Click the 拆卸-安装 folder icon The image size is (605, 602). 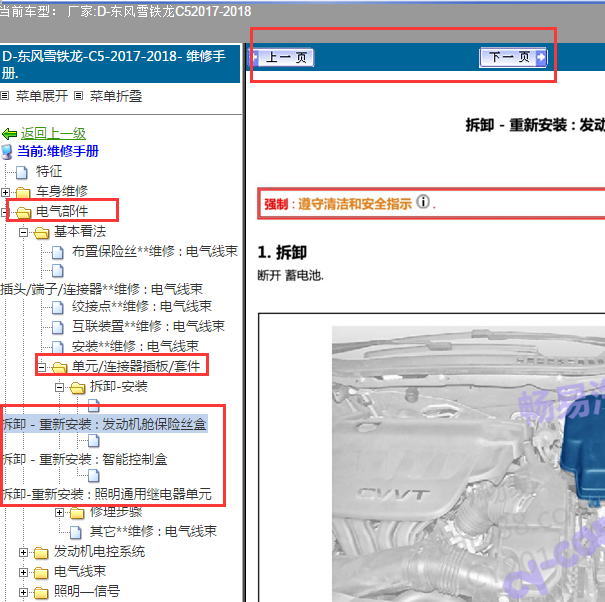tap(78, 387)
